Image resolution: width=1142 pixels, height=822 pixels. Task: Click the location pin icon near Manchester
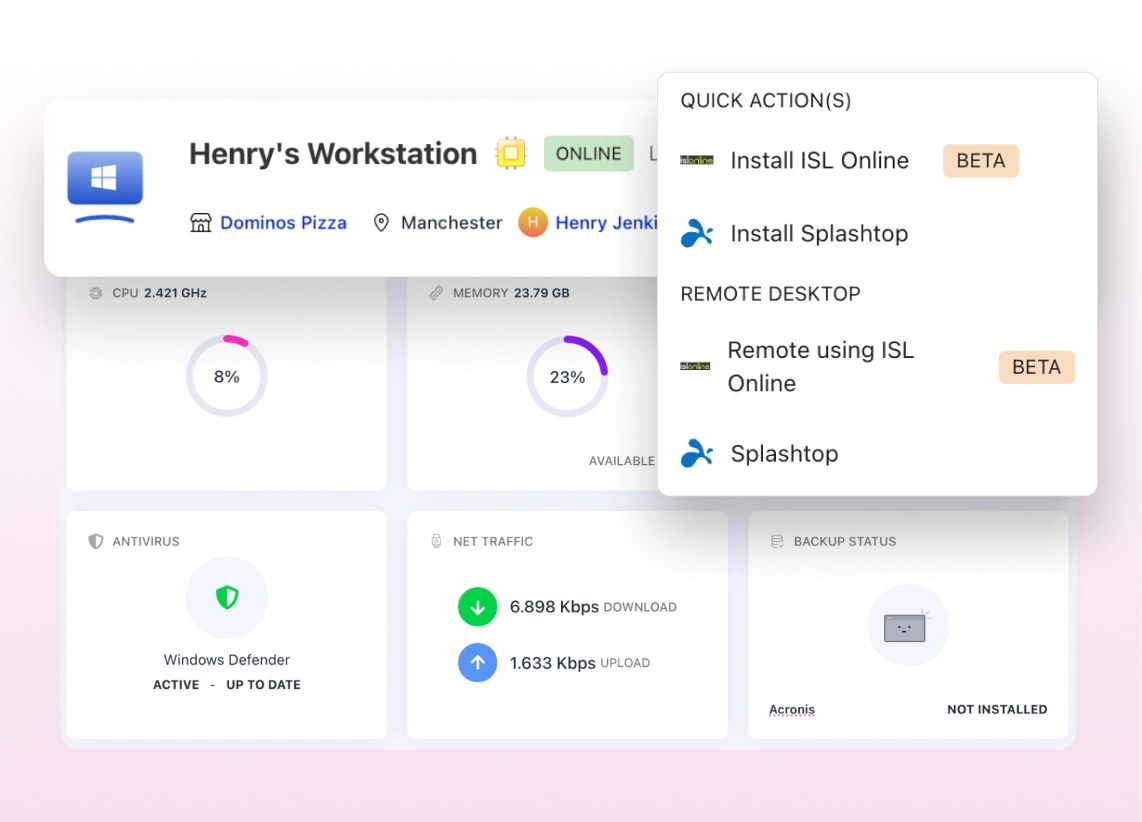coord(381,222)
